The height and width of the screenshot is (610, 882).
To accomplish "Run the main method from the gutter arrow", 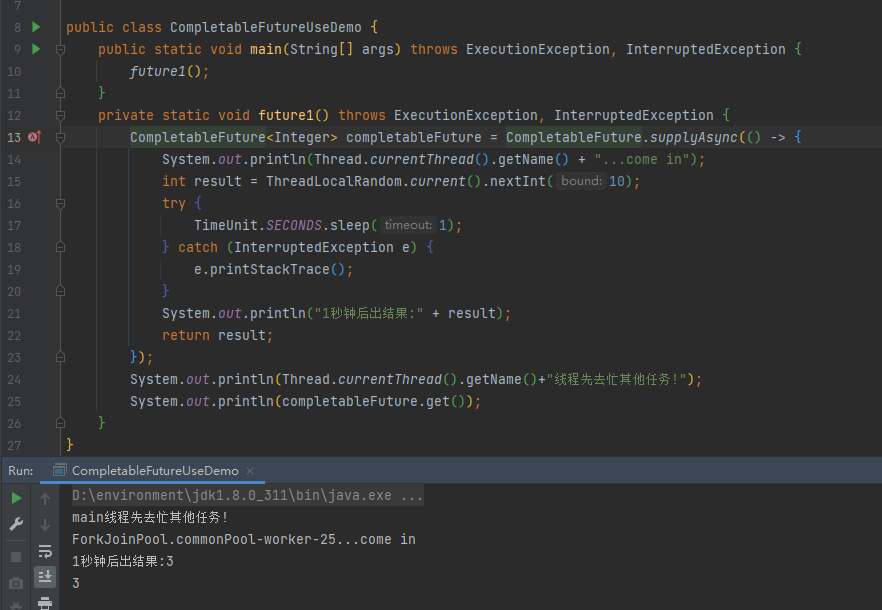I will tap(36, 48).
